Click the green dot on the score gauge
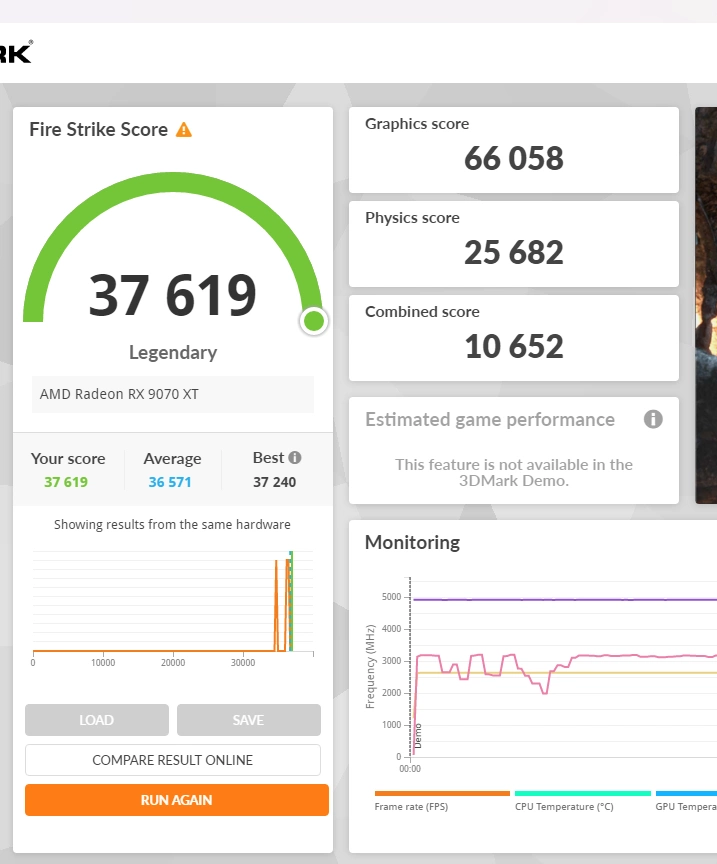 (x=314, y=321)
